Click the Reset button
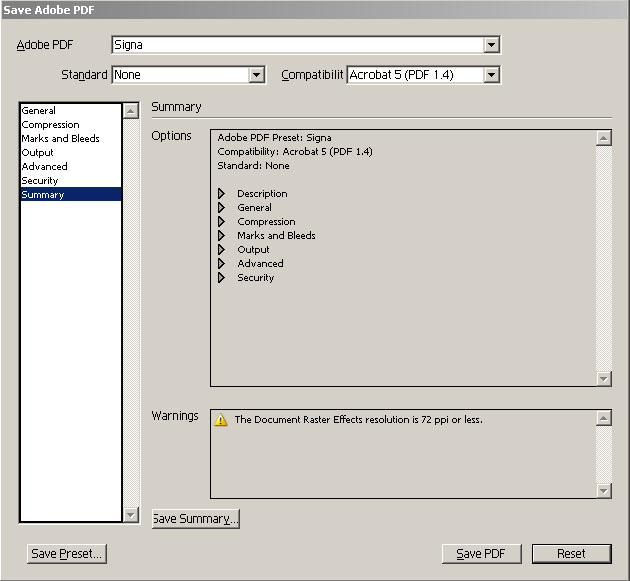Screen dimensions: 630x581 (x=571, y=554)
